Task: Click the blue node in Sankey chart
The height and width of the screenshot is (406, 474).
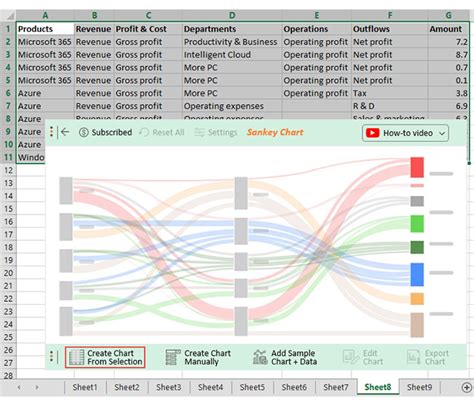Action: 417,274
